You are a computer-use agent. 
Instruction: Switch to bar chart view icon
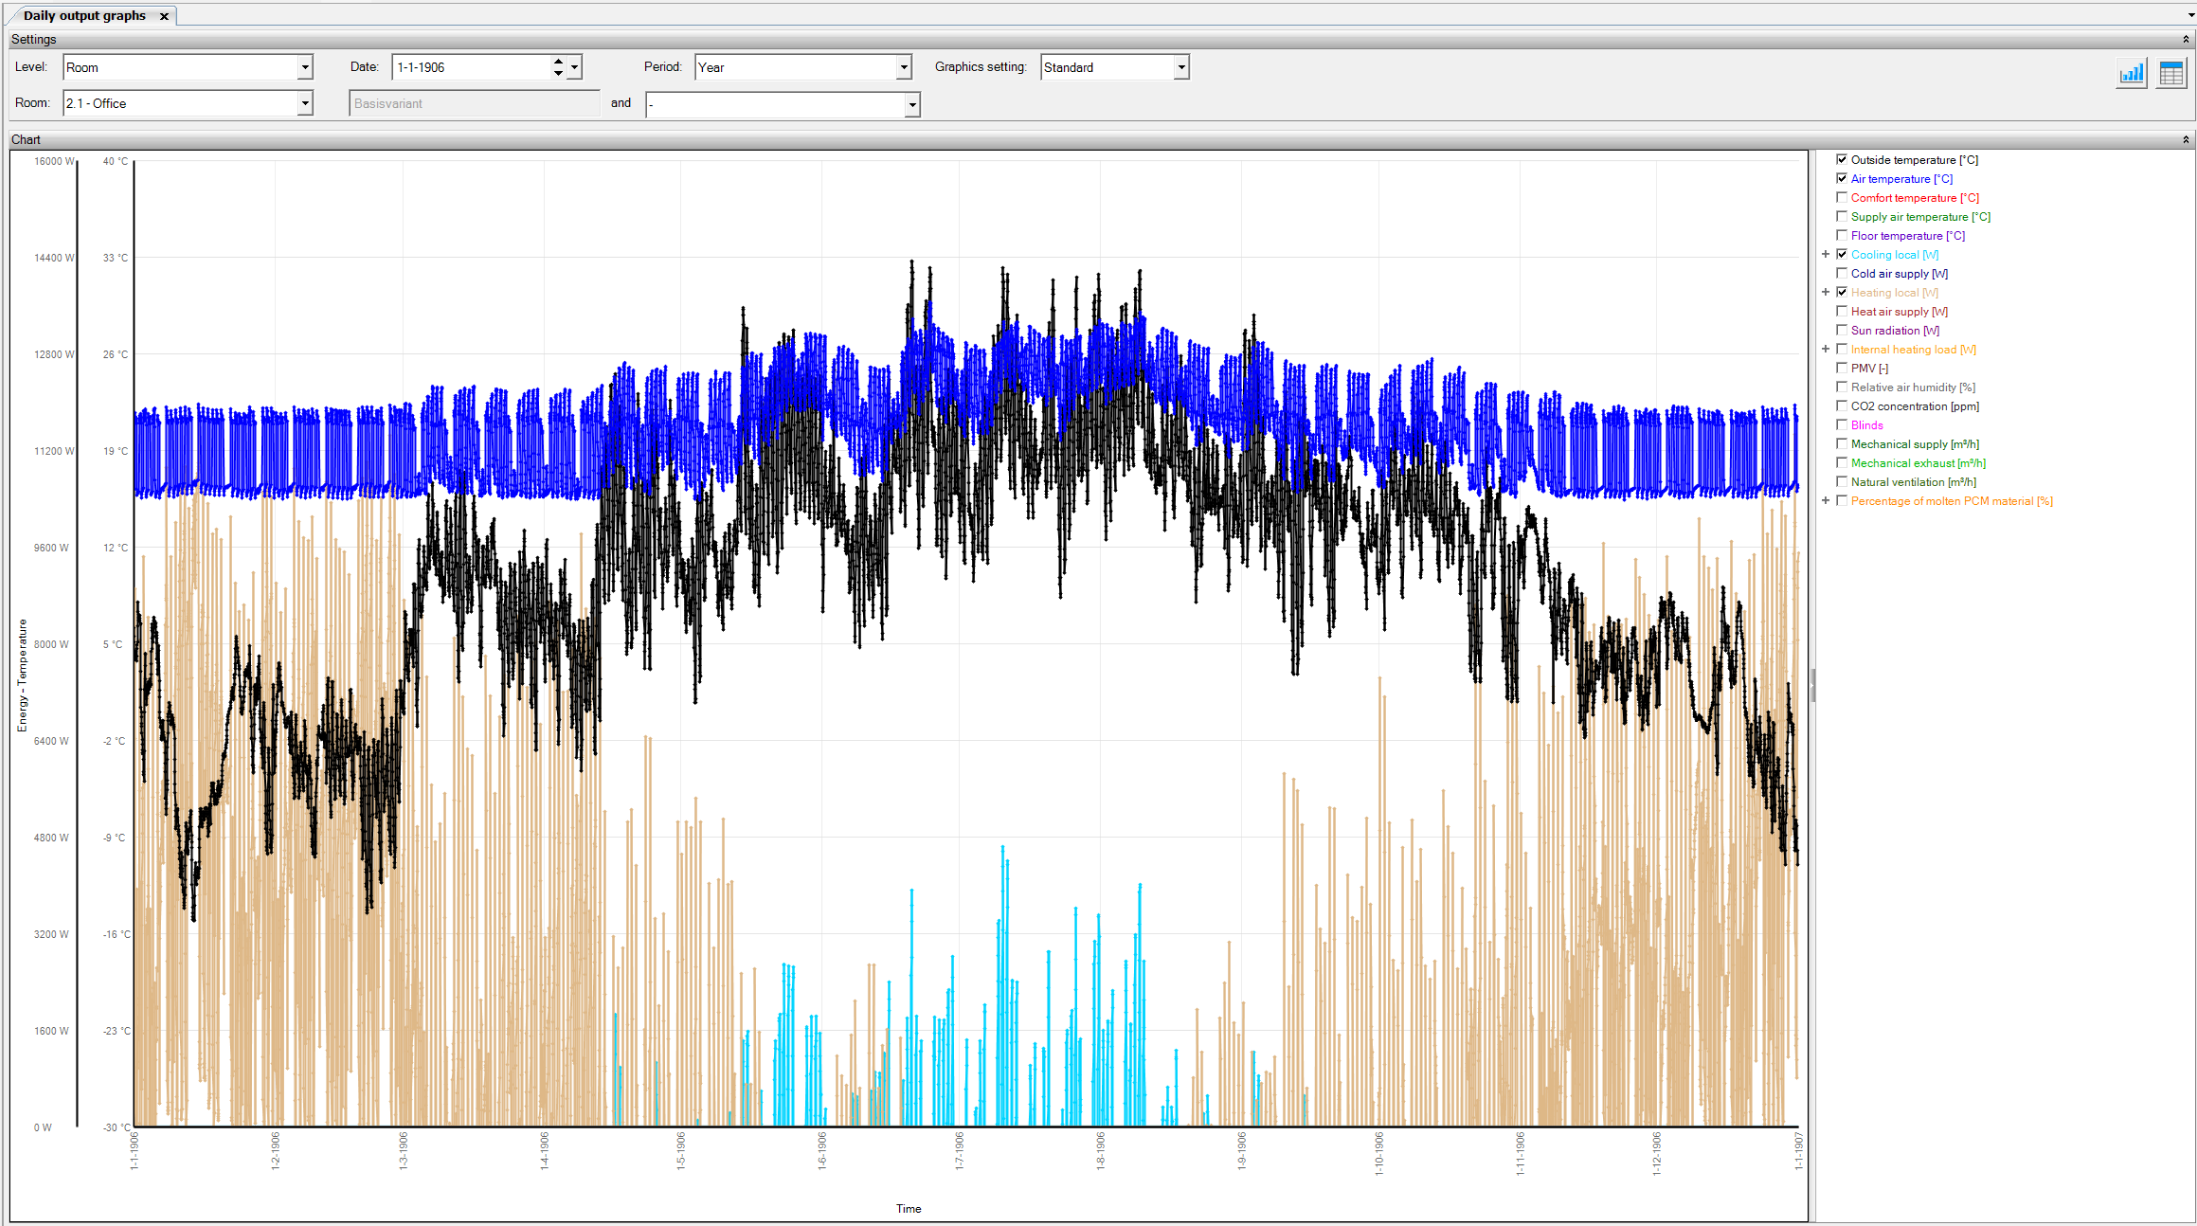click(x=2131, y=73)
